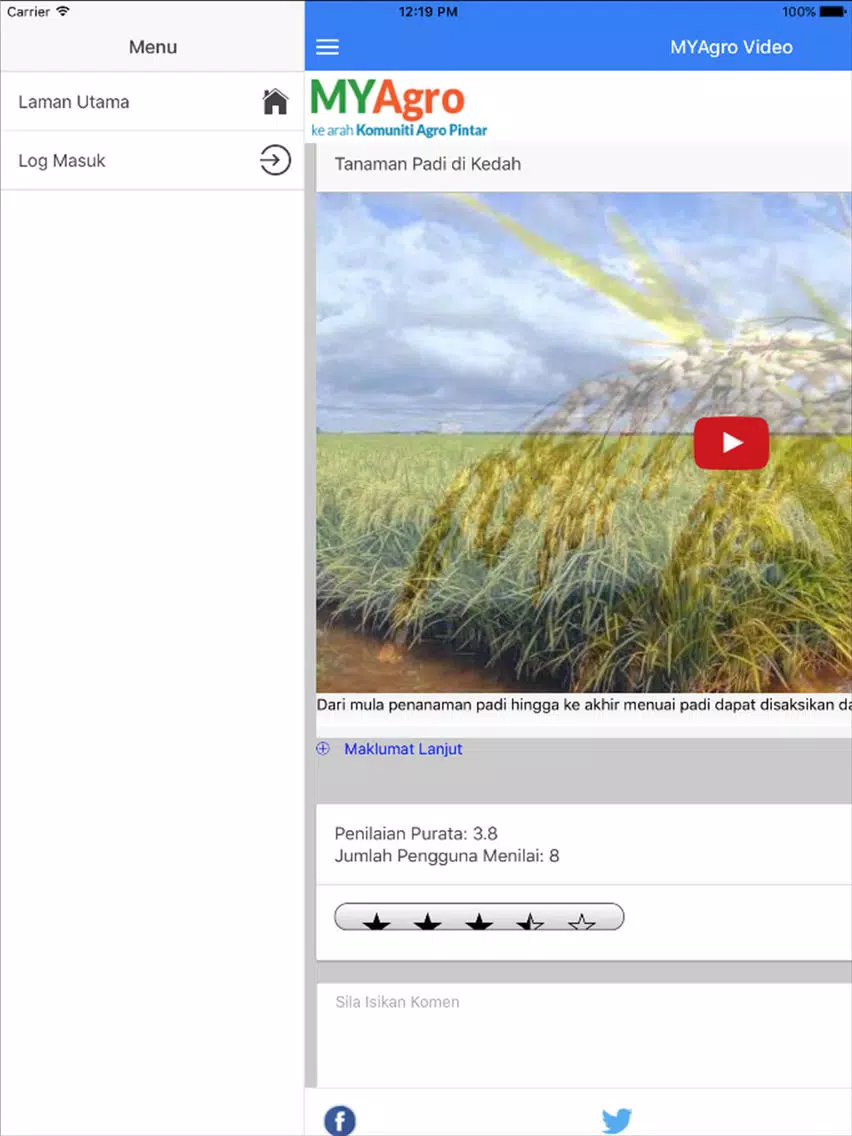The height and width of the screenshot is (1136, 852).
Task: Tap the Wi-Fi status icon
Action: pos(63,11)
